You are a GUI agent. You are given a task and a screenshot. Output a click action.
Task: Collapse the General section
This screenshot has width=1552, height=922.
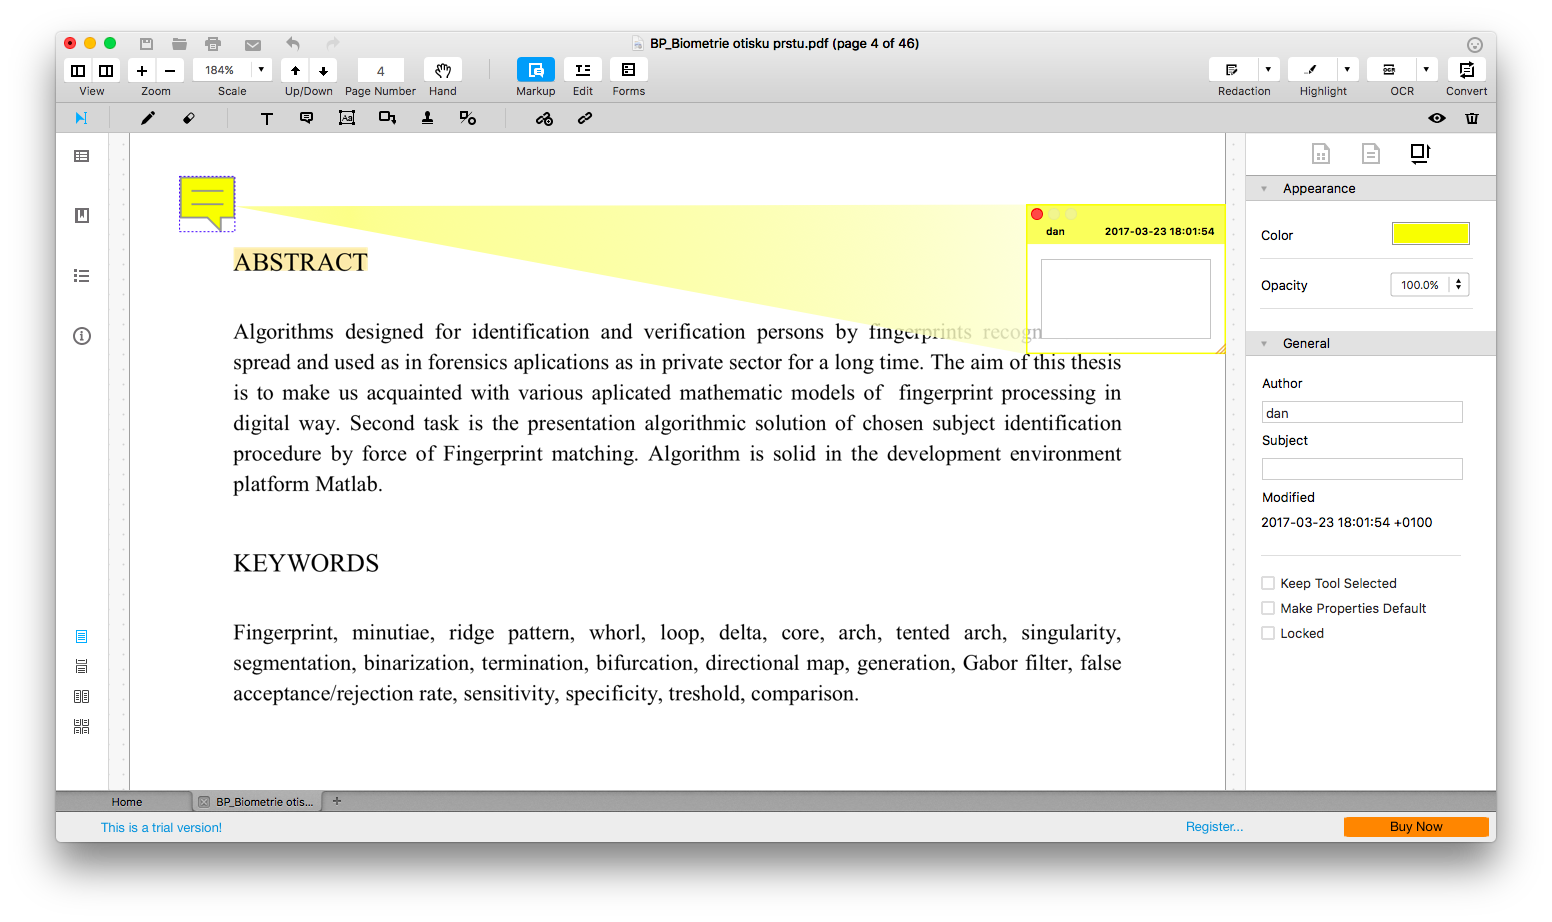point(1264,344)
